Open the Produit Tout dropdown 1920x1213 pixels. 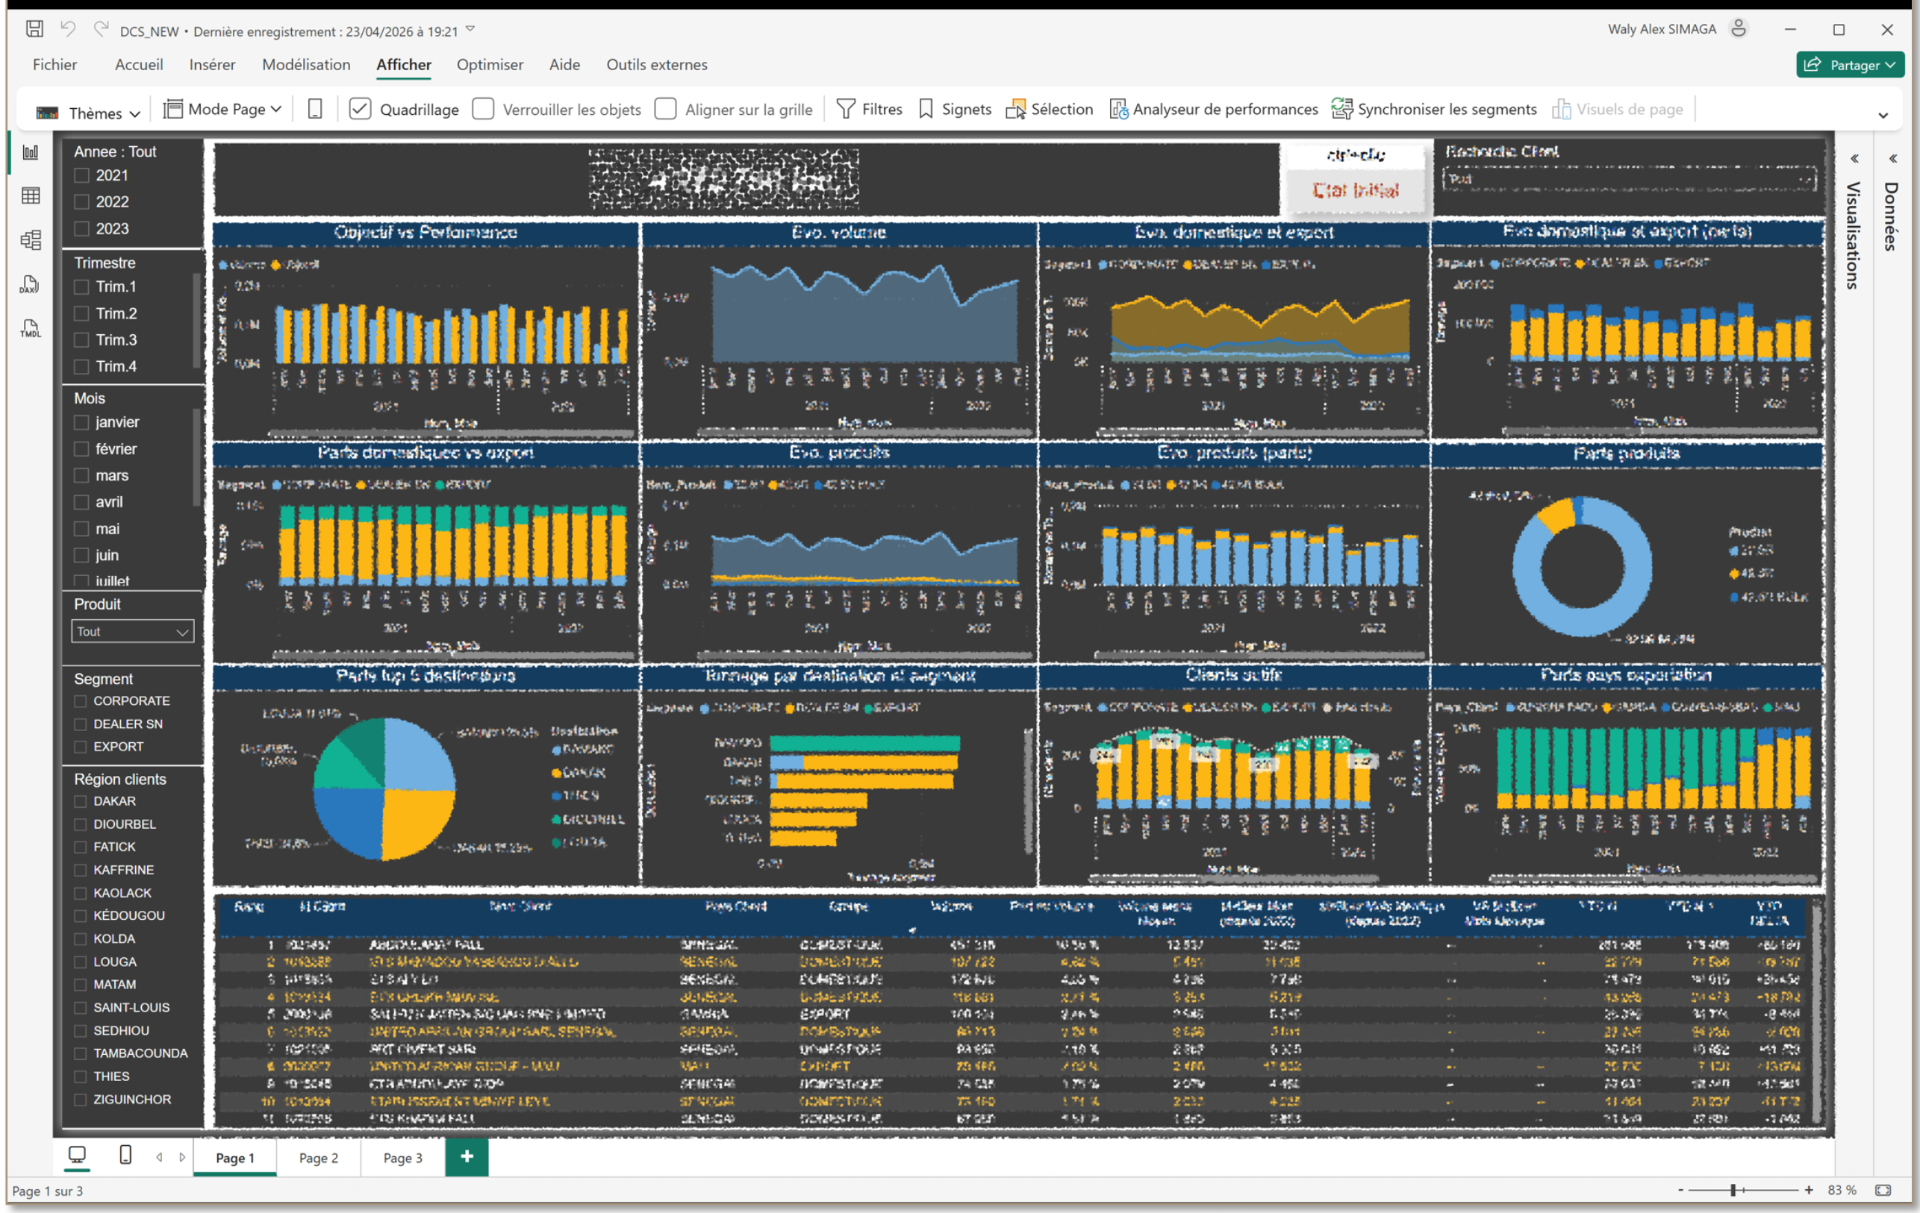click(x=132, y=632)
